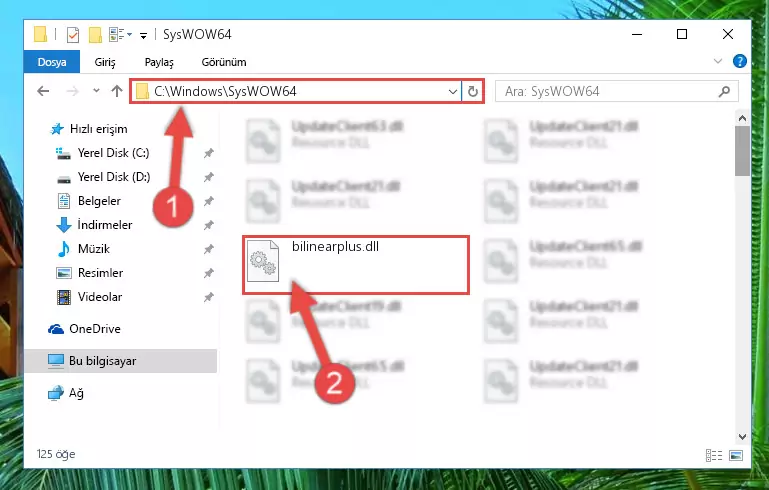Open recent locations dropdown arrow

pos(96,91)
